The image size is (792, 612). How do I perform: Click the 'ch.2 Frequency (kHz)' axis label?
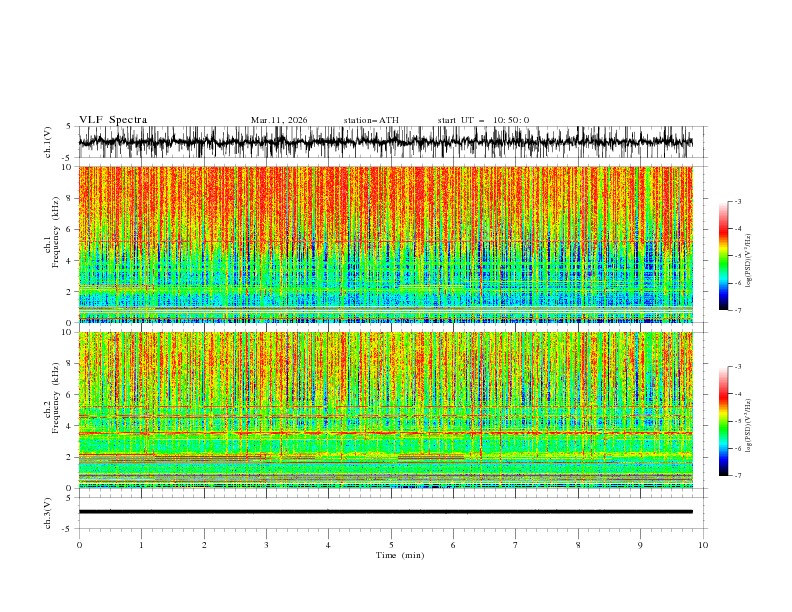pos(52,398)
